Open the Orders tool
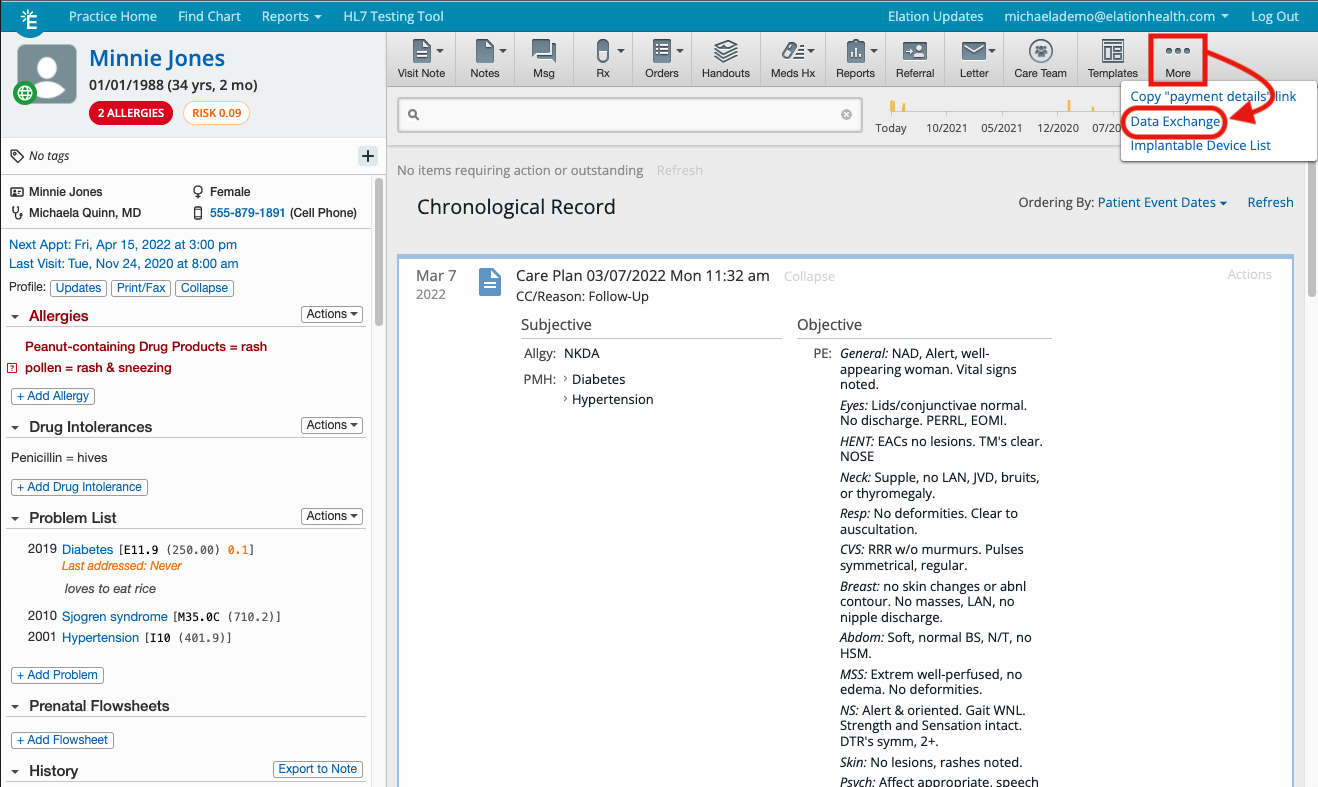1318x787 pixels. [660, 58]
